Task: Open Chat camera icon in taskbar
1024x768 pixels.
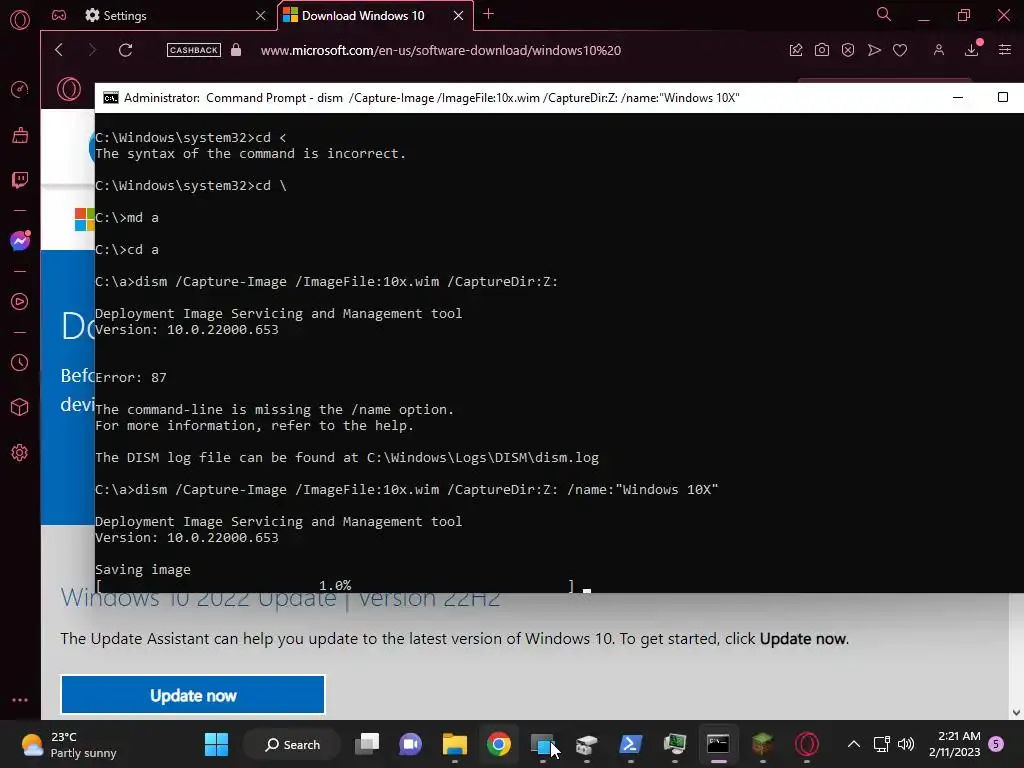Action: click(x=410, y=744)
